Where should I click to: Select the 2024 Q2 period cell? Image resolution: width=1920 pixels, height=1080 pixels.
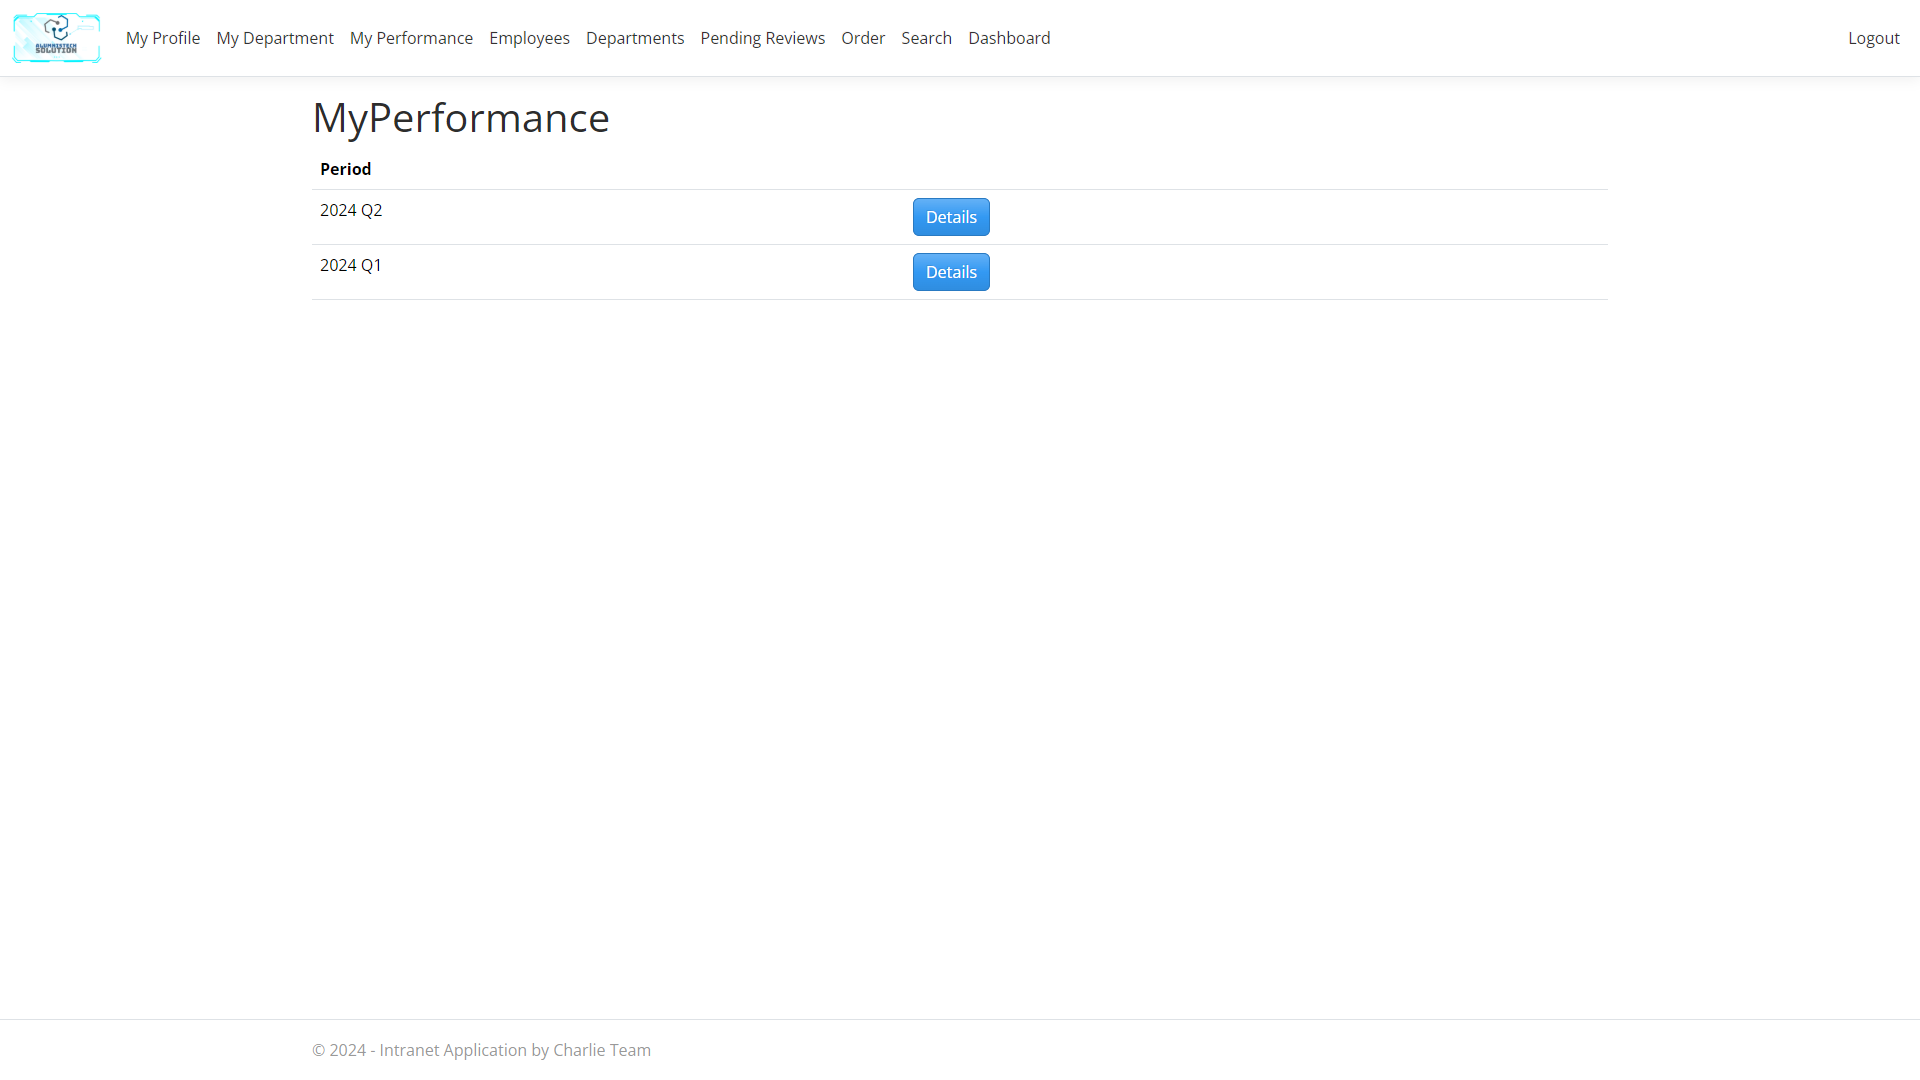[351, 210]
